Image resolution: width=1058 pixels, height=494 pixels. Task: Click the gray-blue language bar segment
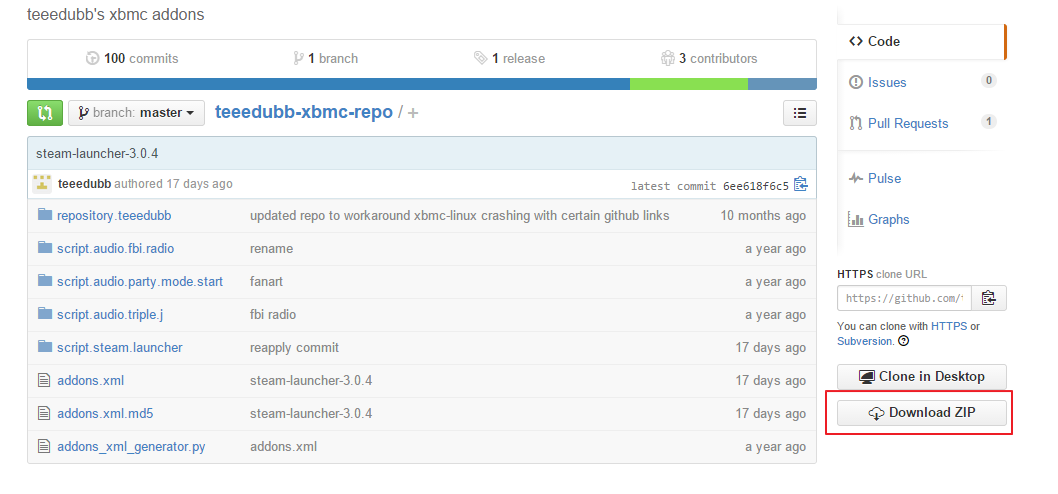pyautogui.click(x=782, y=84)
